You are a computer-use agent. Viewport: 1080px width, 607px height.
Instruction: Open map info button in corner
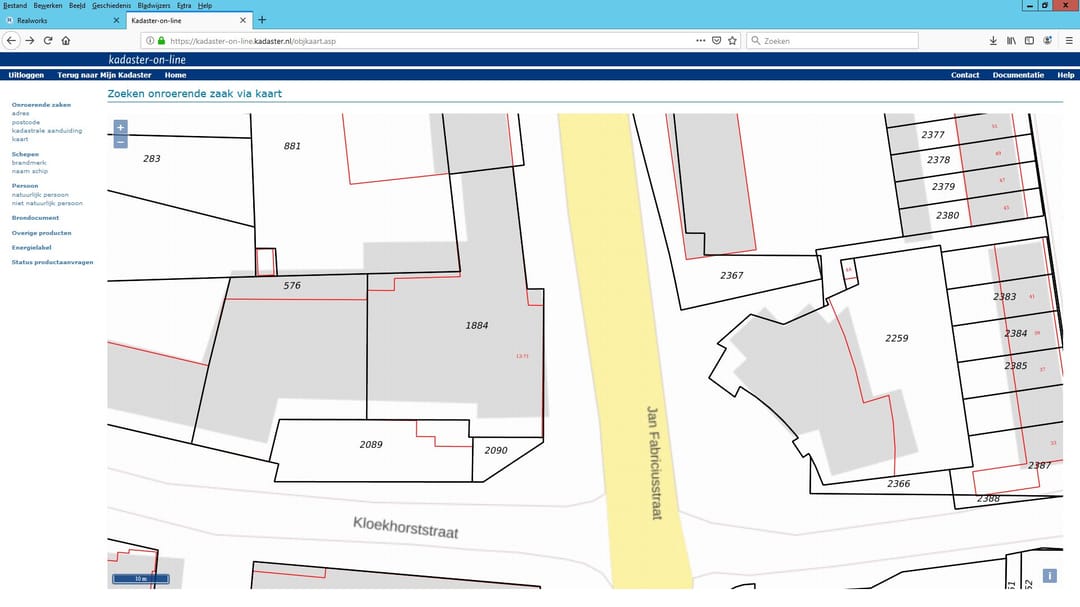click(x=1050, y=576)
